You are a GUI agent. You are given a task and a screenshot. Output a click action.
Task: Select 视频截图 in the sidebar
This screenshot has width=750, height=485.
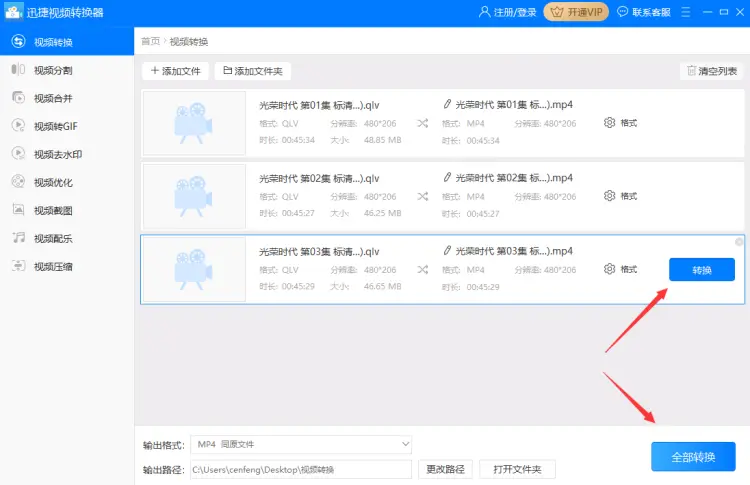tap(66, 210)
